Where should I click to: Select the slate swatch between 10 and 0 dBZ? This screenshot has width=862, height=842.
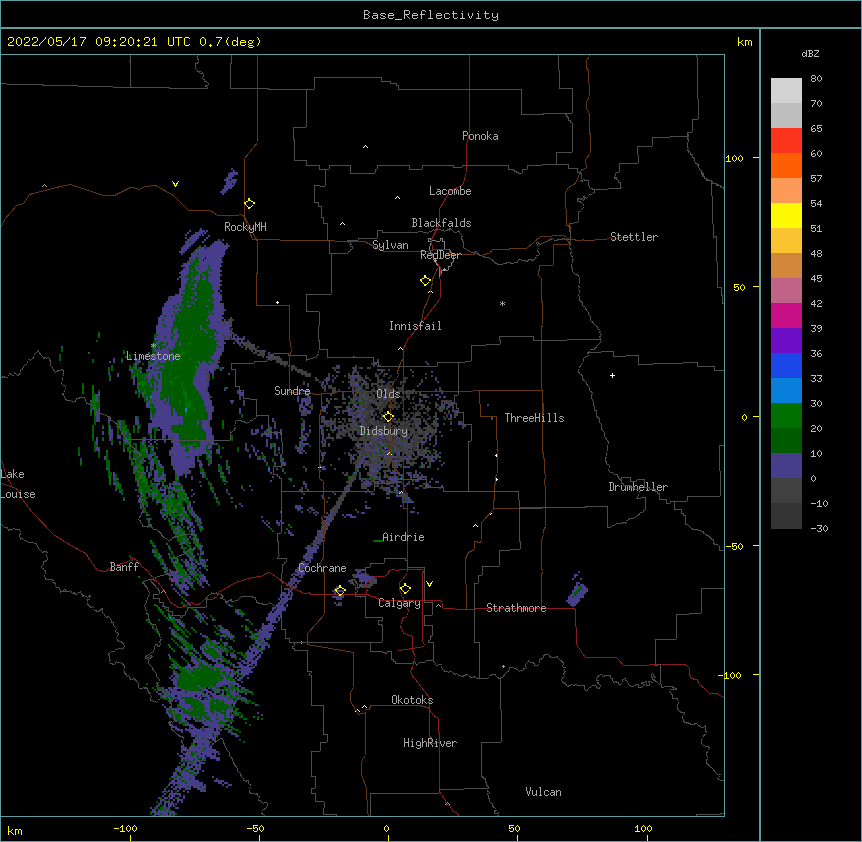786,466
